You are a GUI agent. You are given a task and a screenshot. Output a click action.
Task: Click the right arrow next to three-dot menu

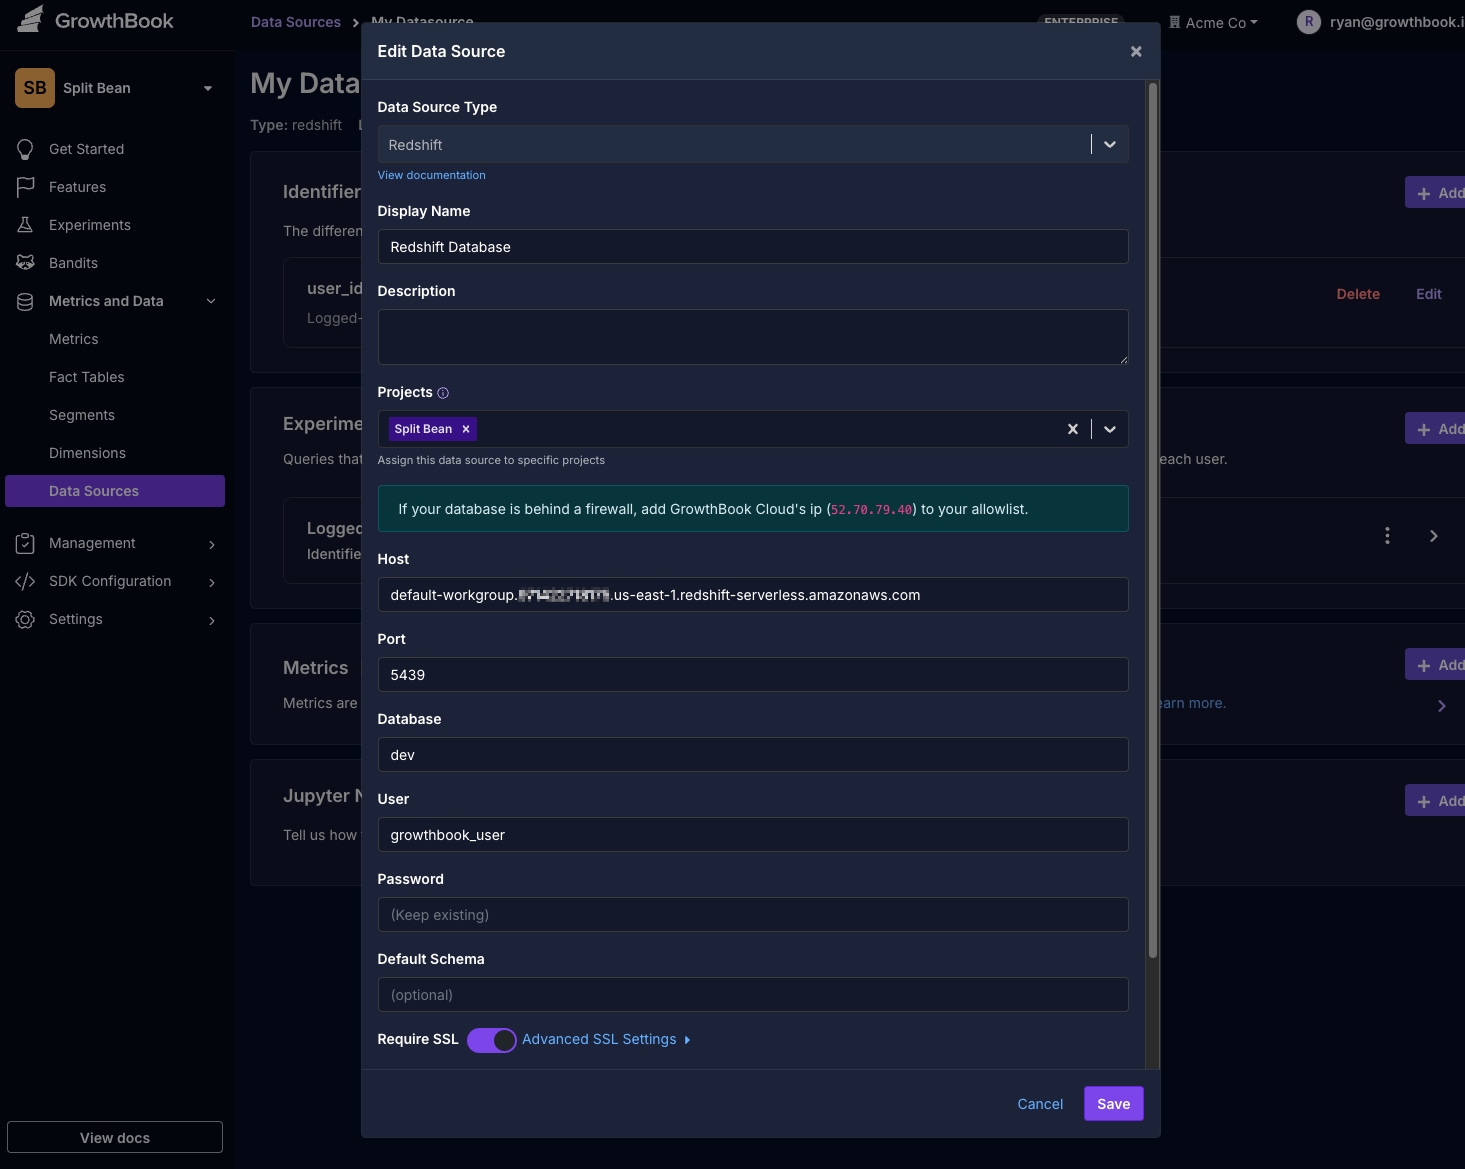point(1433,536)
